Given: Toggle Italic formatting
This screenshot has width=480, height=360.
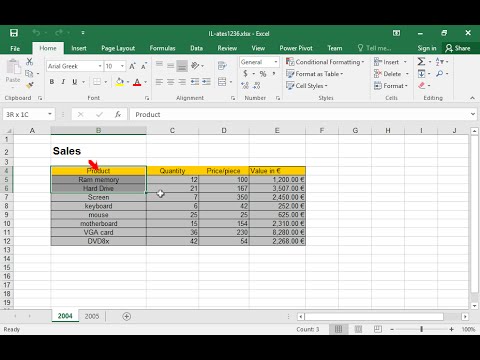Looking at the screenshot, I should pyautogui.click(x=63, y=82).
